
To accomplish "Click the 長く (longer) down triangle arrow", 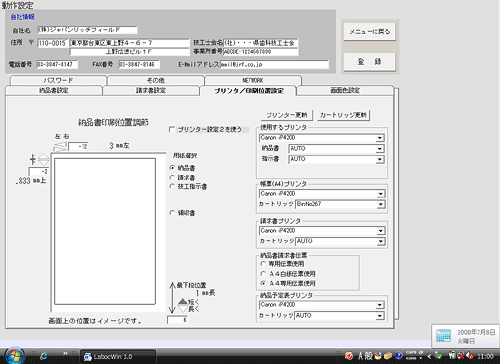I will pos(183,309).
